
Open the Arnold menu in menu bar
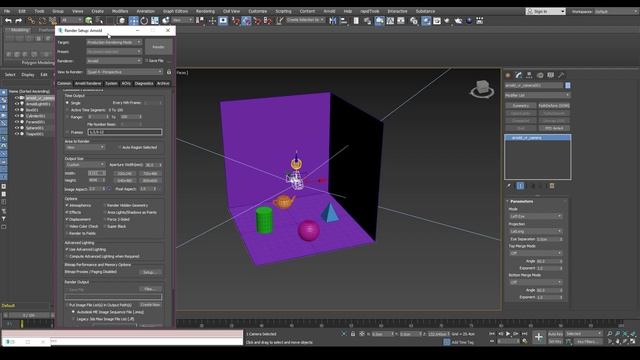[x=329, y=11]
